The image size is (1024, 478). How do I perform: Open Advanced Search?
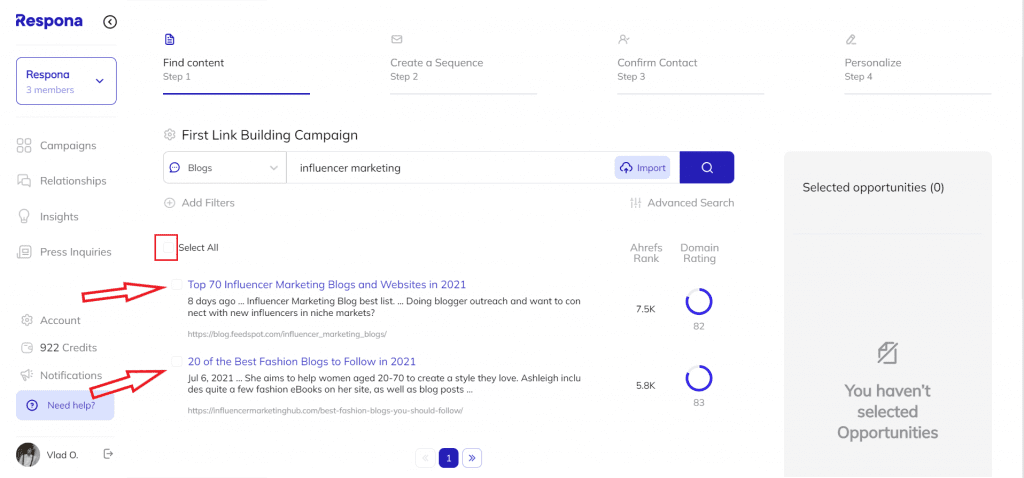pyautogui.click(x=682, y=203)
